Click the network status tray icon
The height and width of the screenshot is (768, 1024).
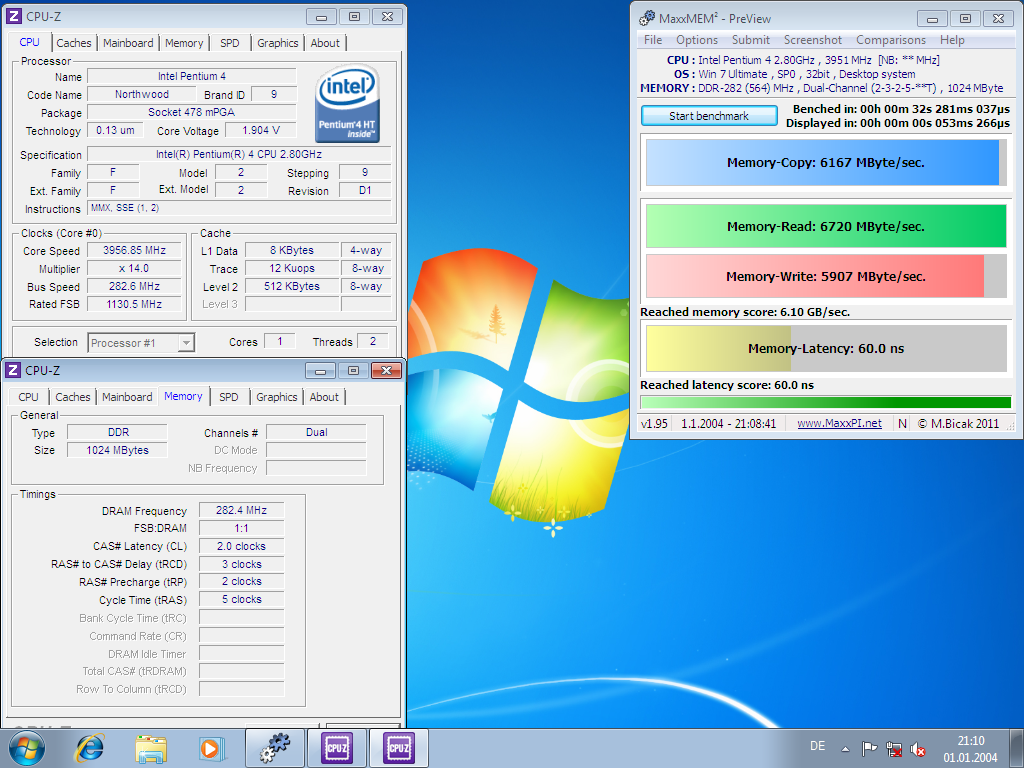pos(894,749)
